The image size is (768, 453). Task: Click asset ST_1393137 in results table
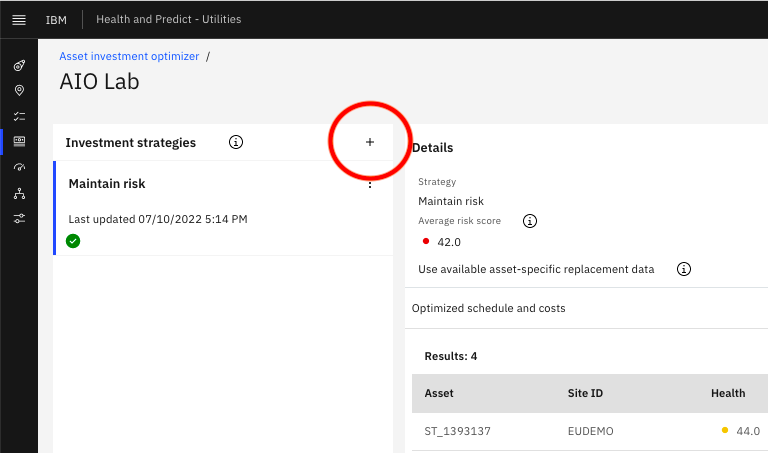[x=457, y=431]
